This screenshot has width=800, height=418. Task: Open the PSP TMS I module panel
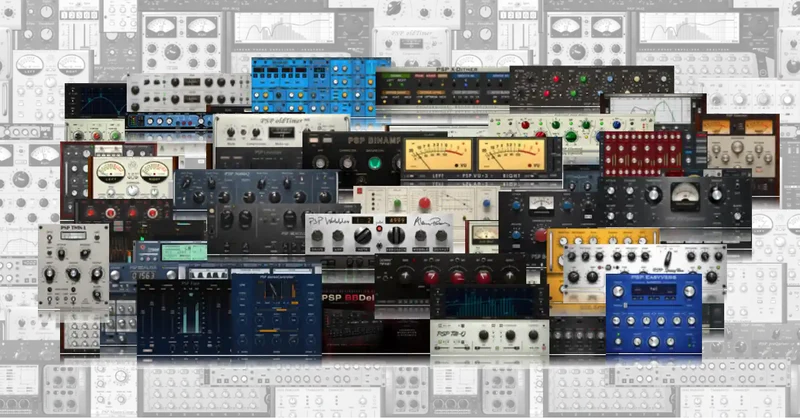point(73,265)
